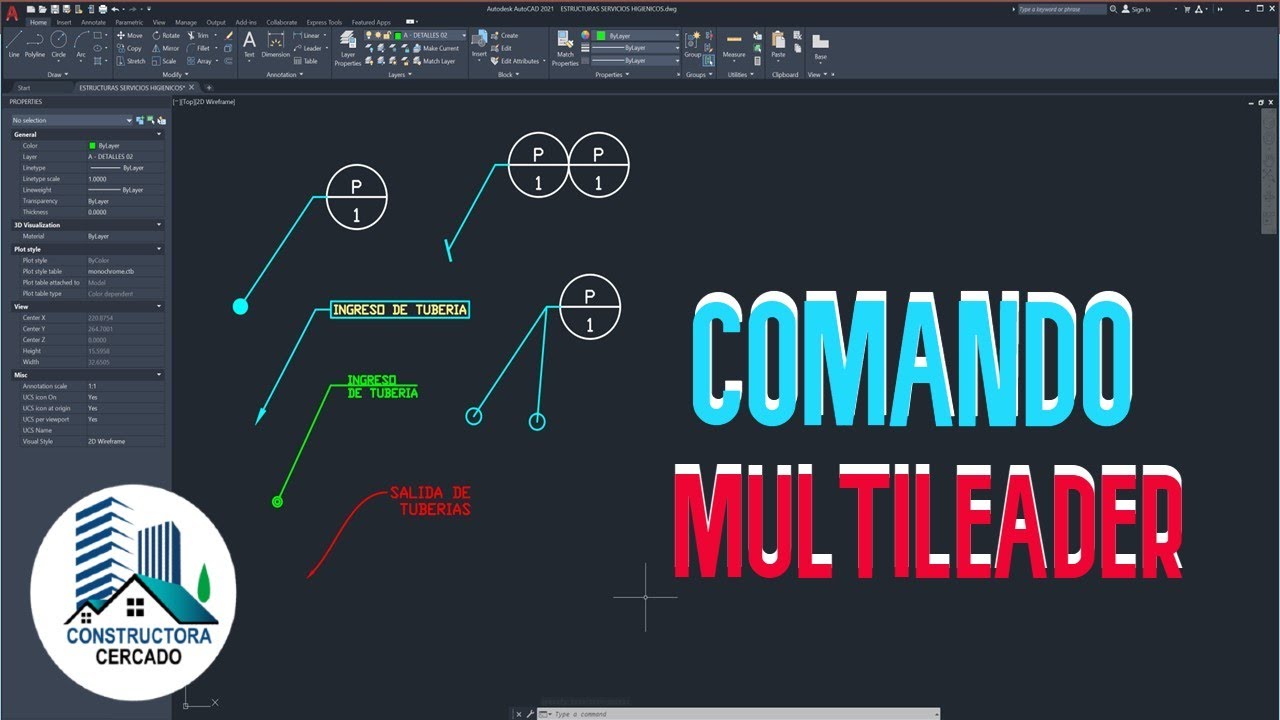
Task: Select the Circle tool
Action: click(x=58, y=44)
